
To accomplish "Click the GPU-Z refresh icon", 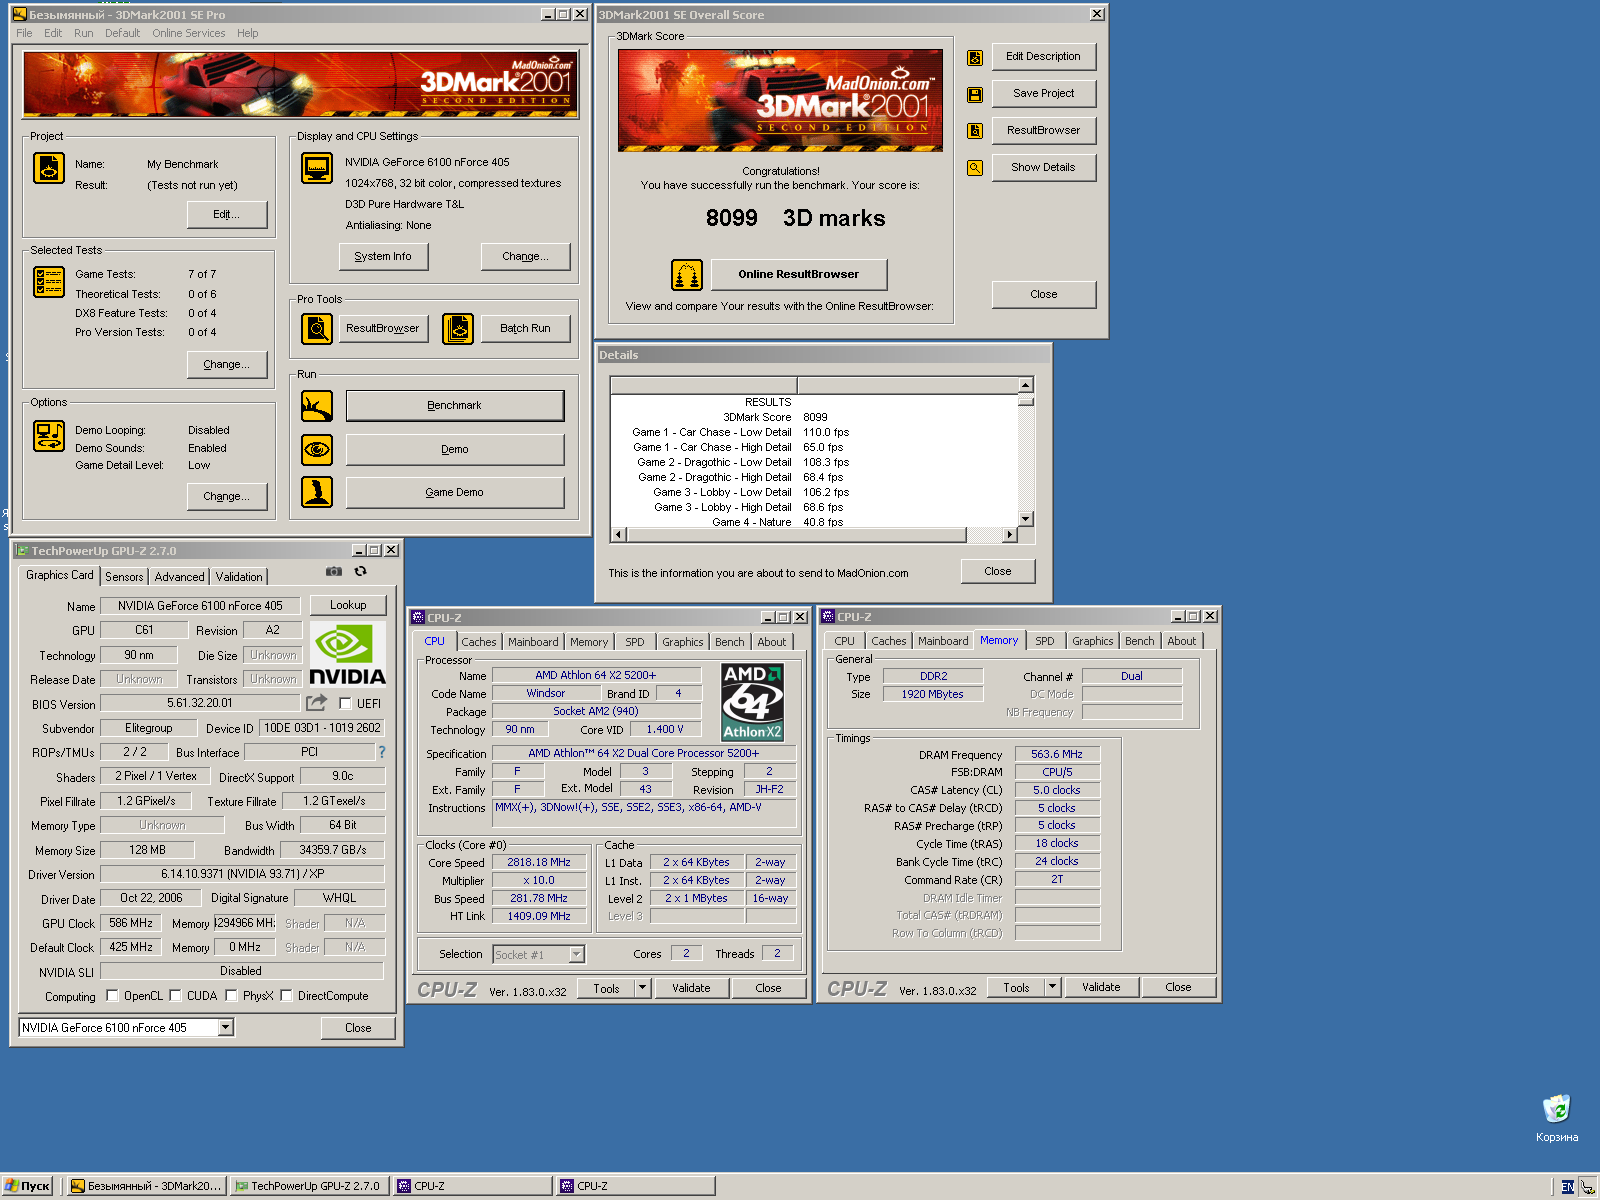I will point(361,571).
